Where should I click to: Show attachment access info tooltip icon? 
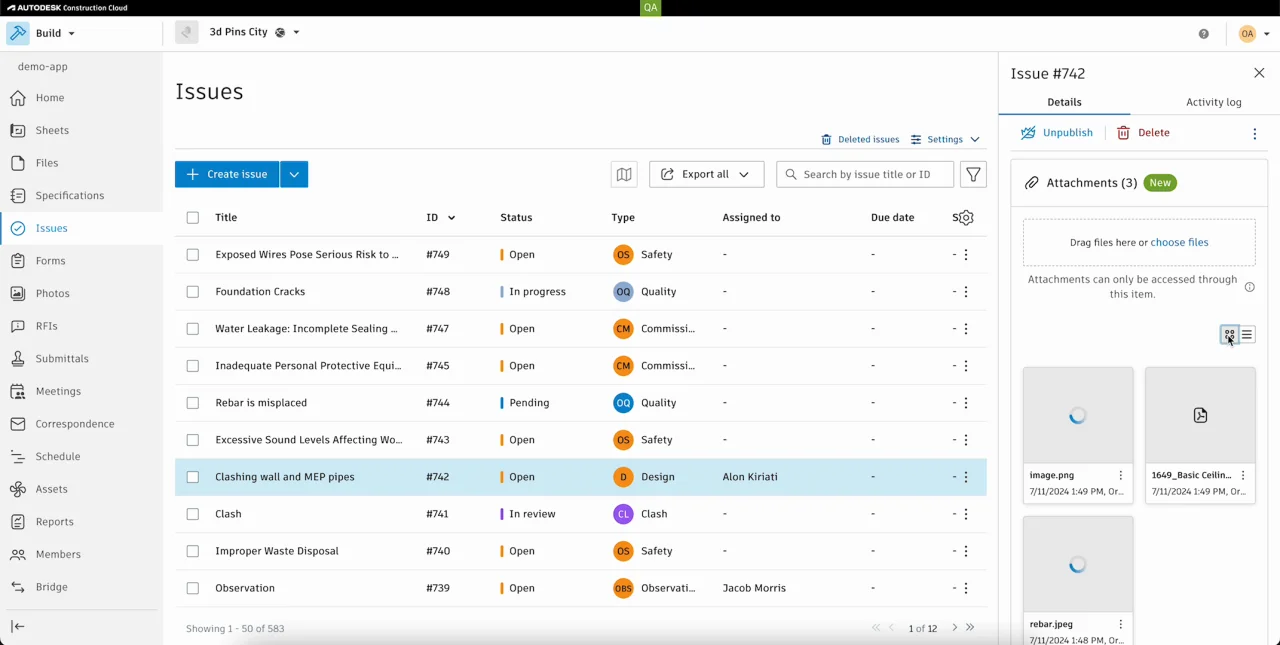[x=1250, y=287]
